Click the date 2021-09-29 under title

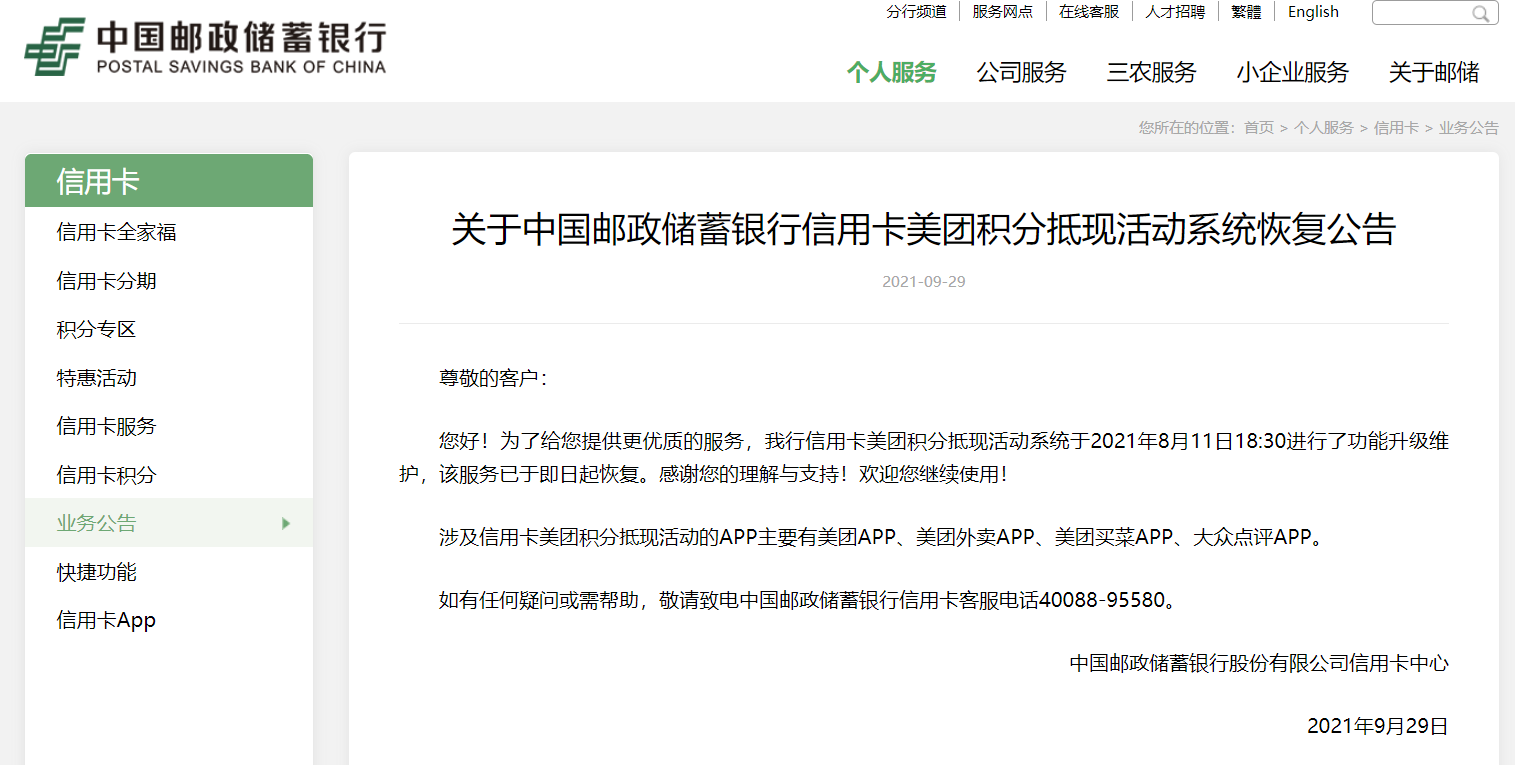[923, 282]
